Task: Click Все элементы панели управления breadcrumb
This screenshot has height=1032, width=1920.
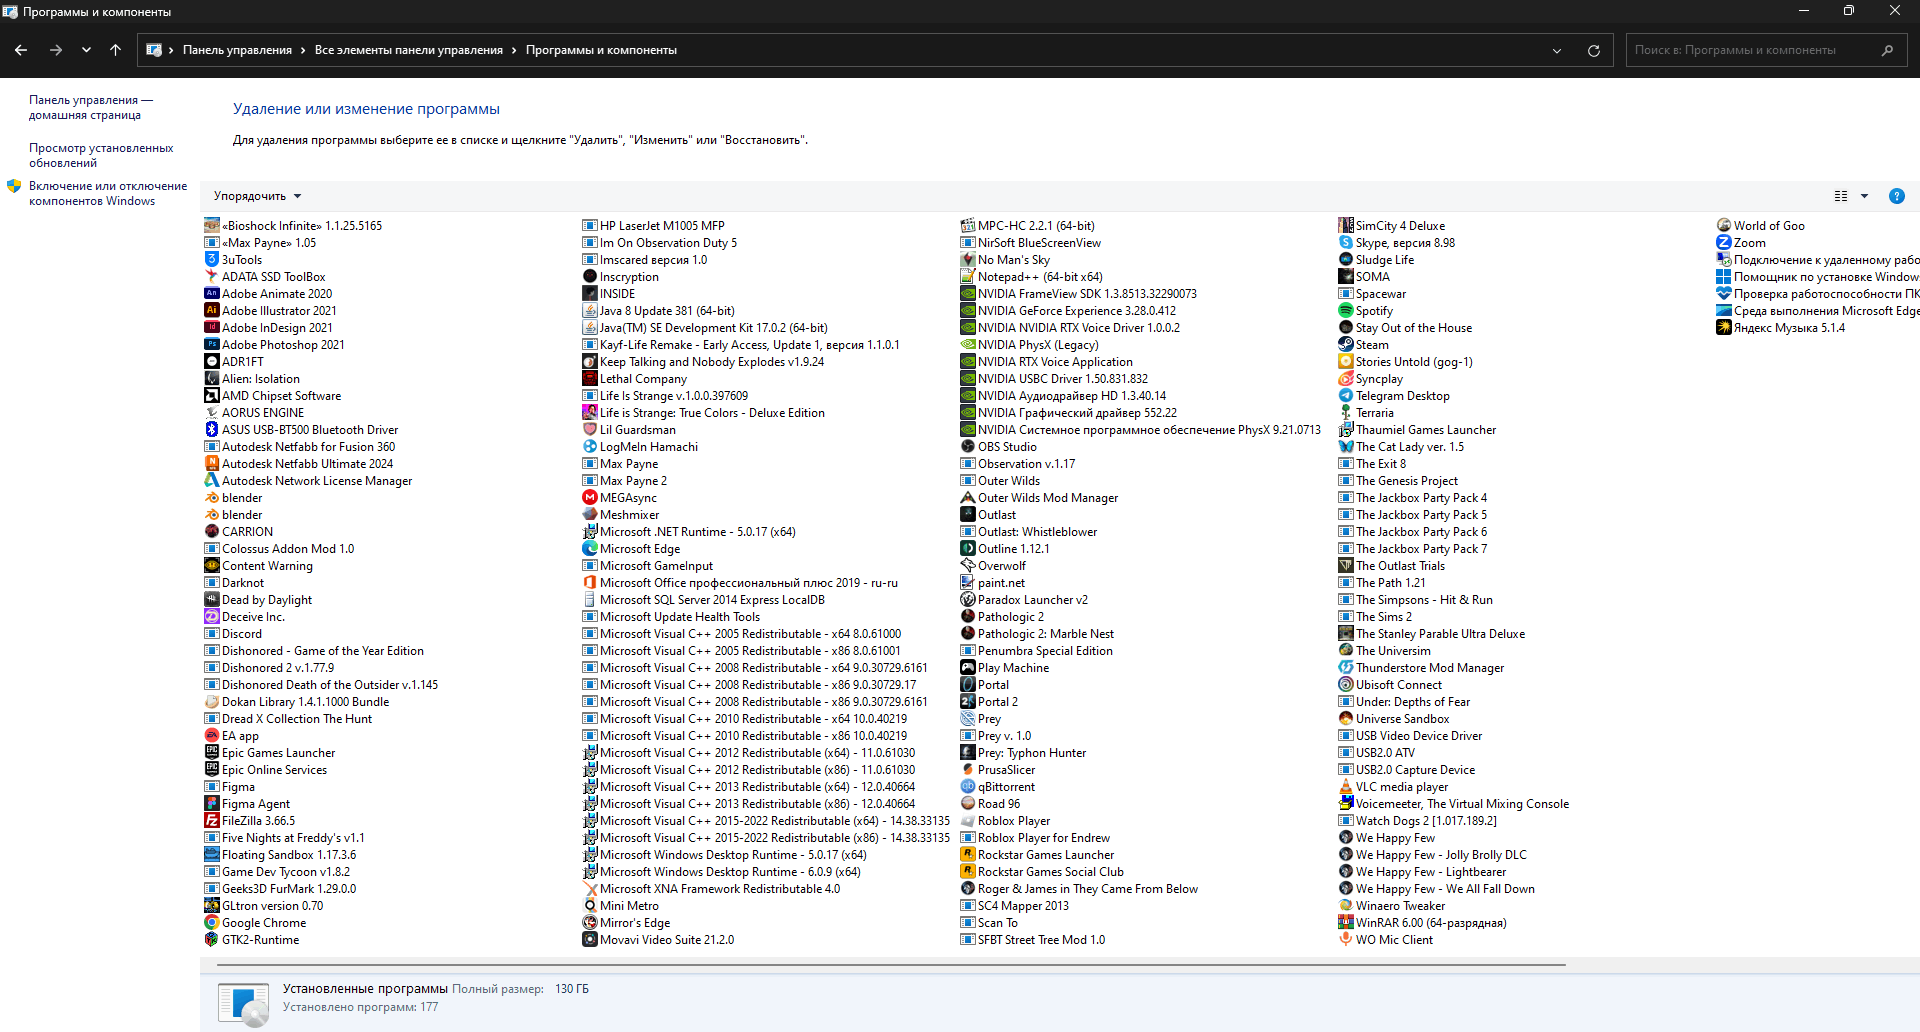Action: click(409, 50)
